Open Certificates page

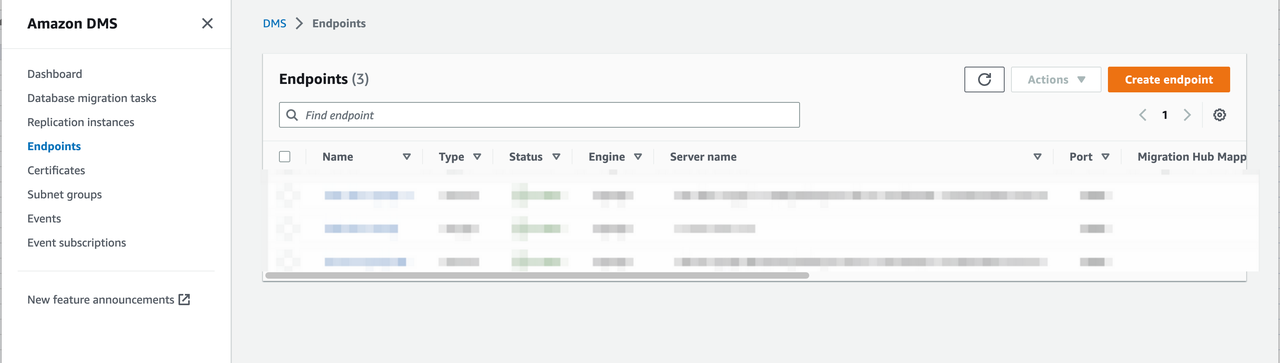click(x=56, y=170)
